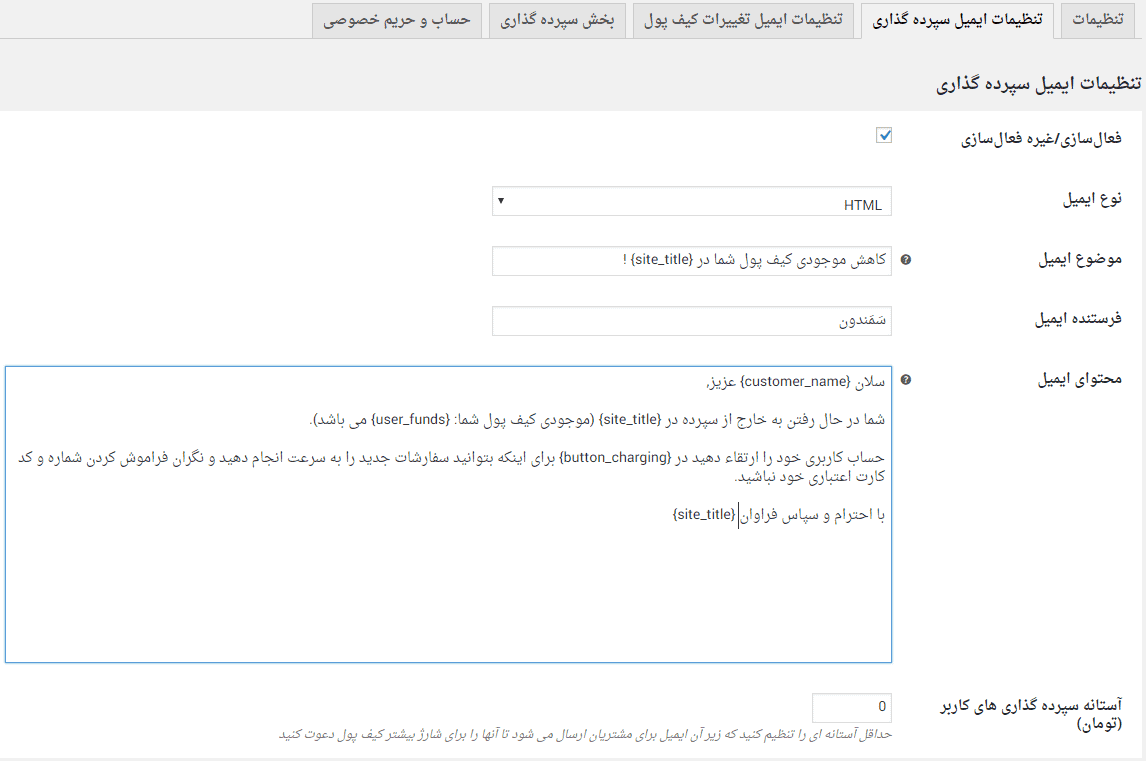
Task: Open the بخش سپرده گذاری tab
Action: (557, 20)
